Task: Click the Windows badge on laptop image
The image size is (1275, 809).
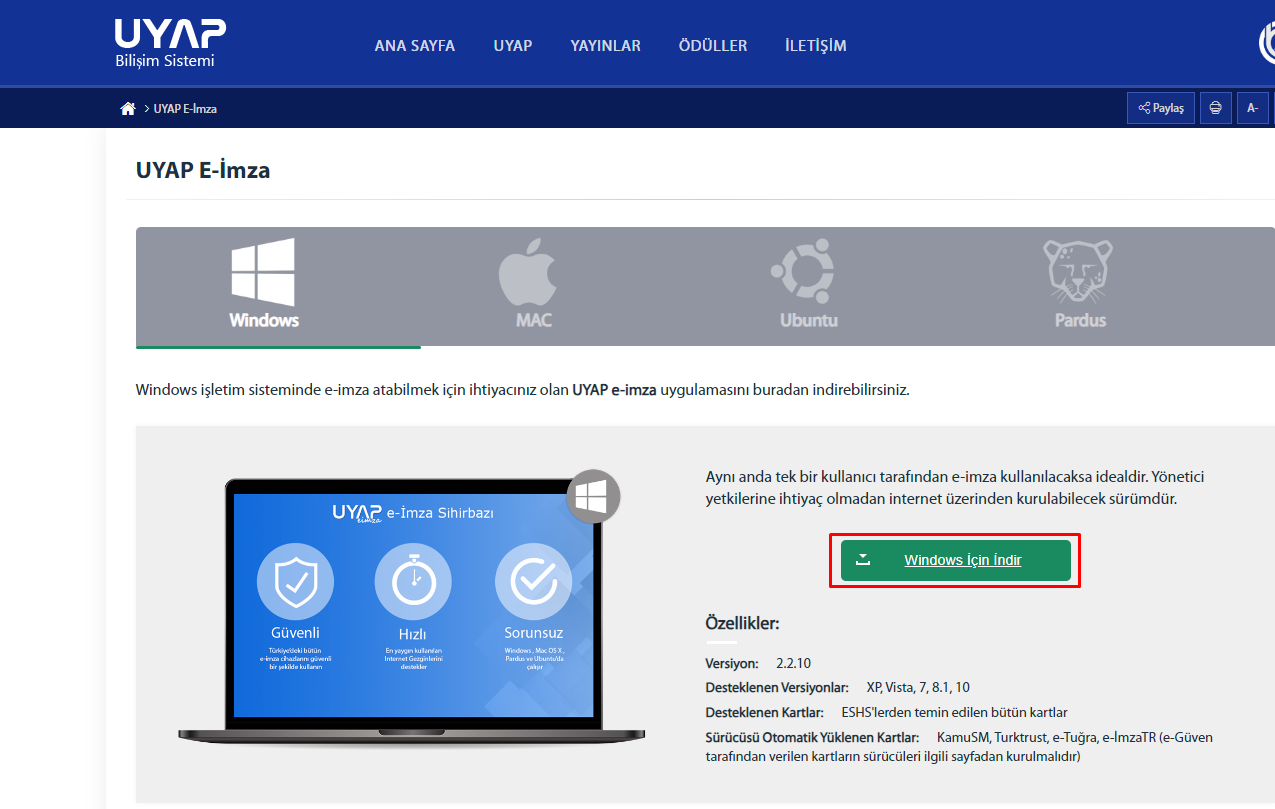Action: point(594,497)
